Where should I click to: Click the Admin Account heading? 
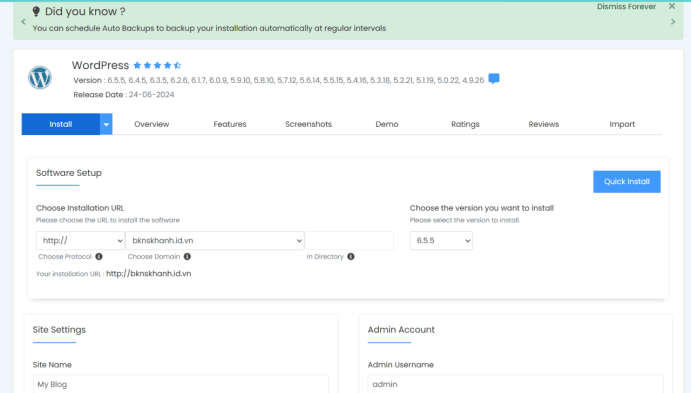[401, 330]
